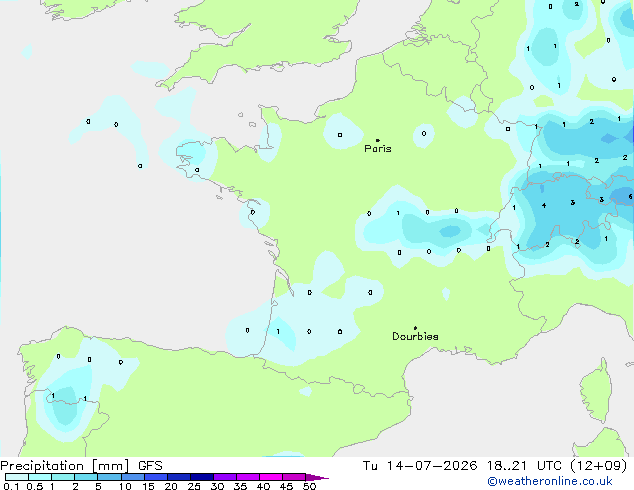
Task: Click the (12+09) forecast run label
Action: click(x=598, y=466)
